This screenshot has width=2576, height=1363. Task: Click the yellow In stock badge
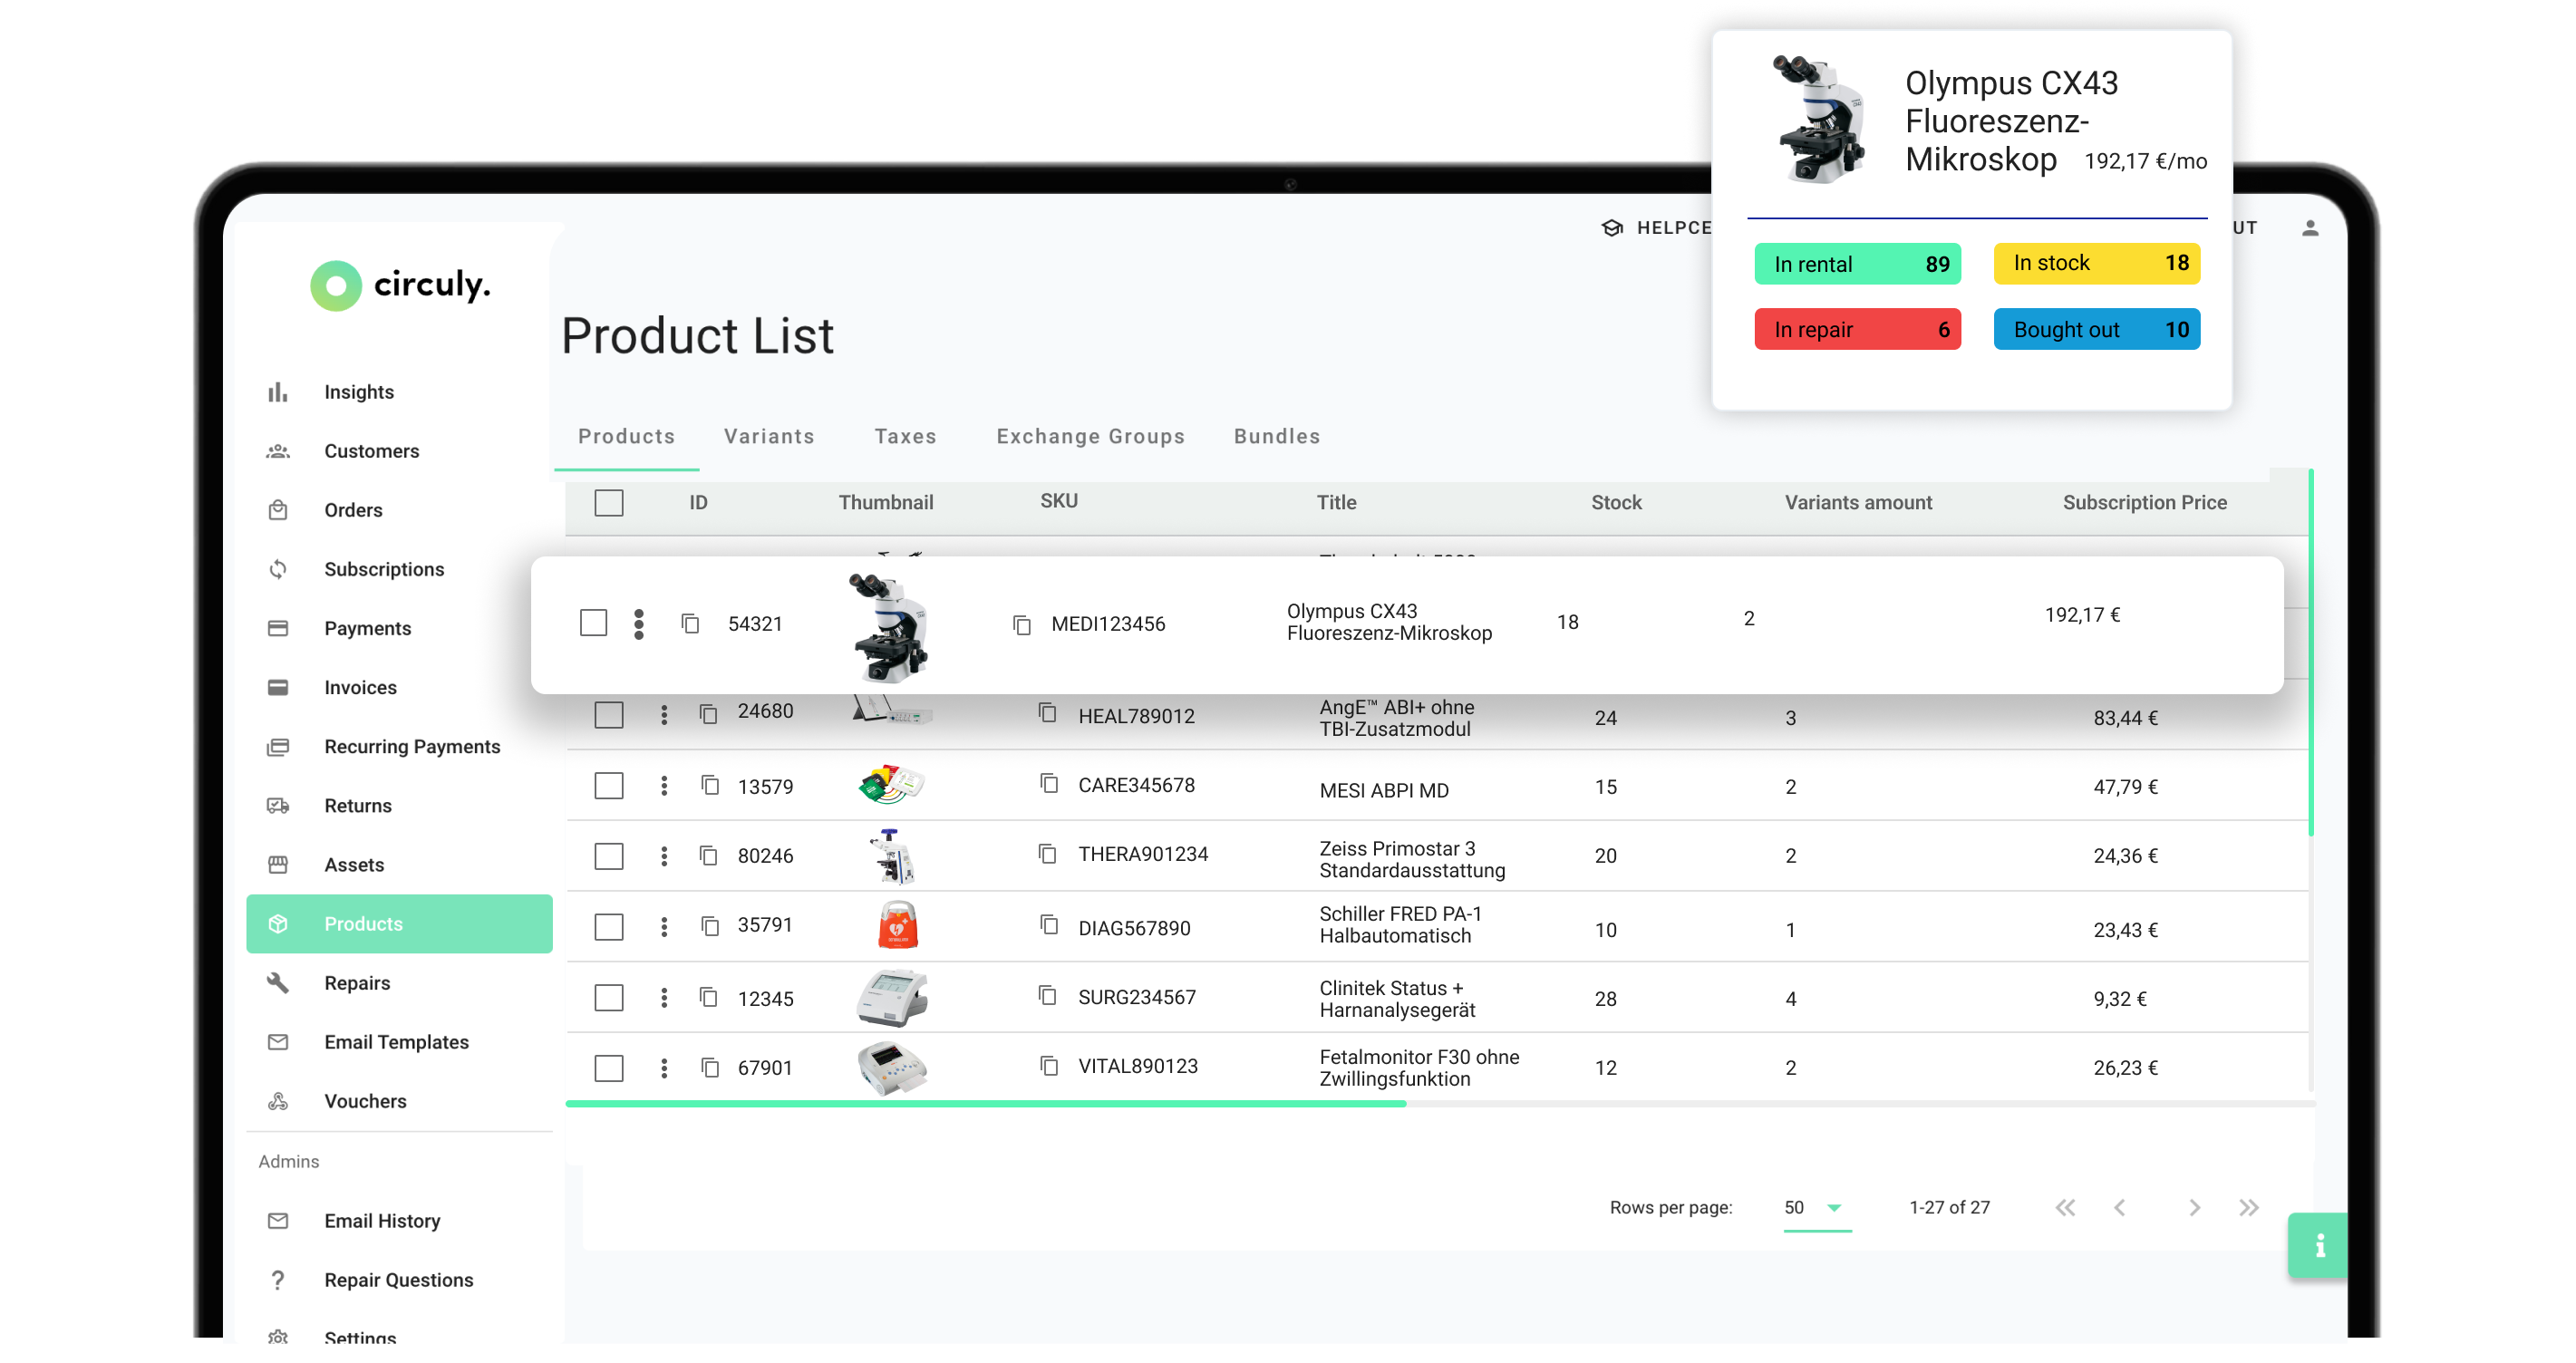coord(2096,263)
